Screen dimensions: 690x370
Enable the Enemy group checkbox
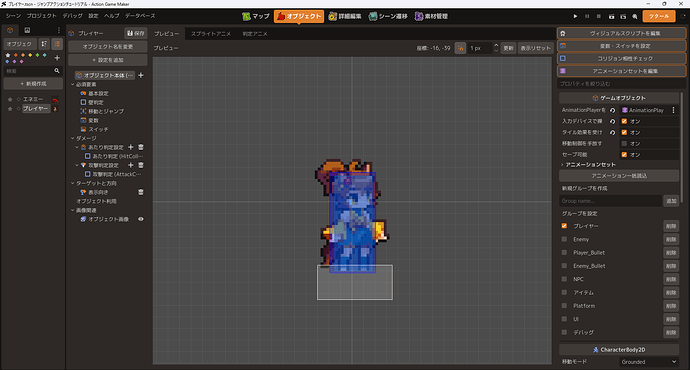pyautogui.click(x=564, y=239)
